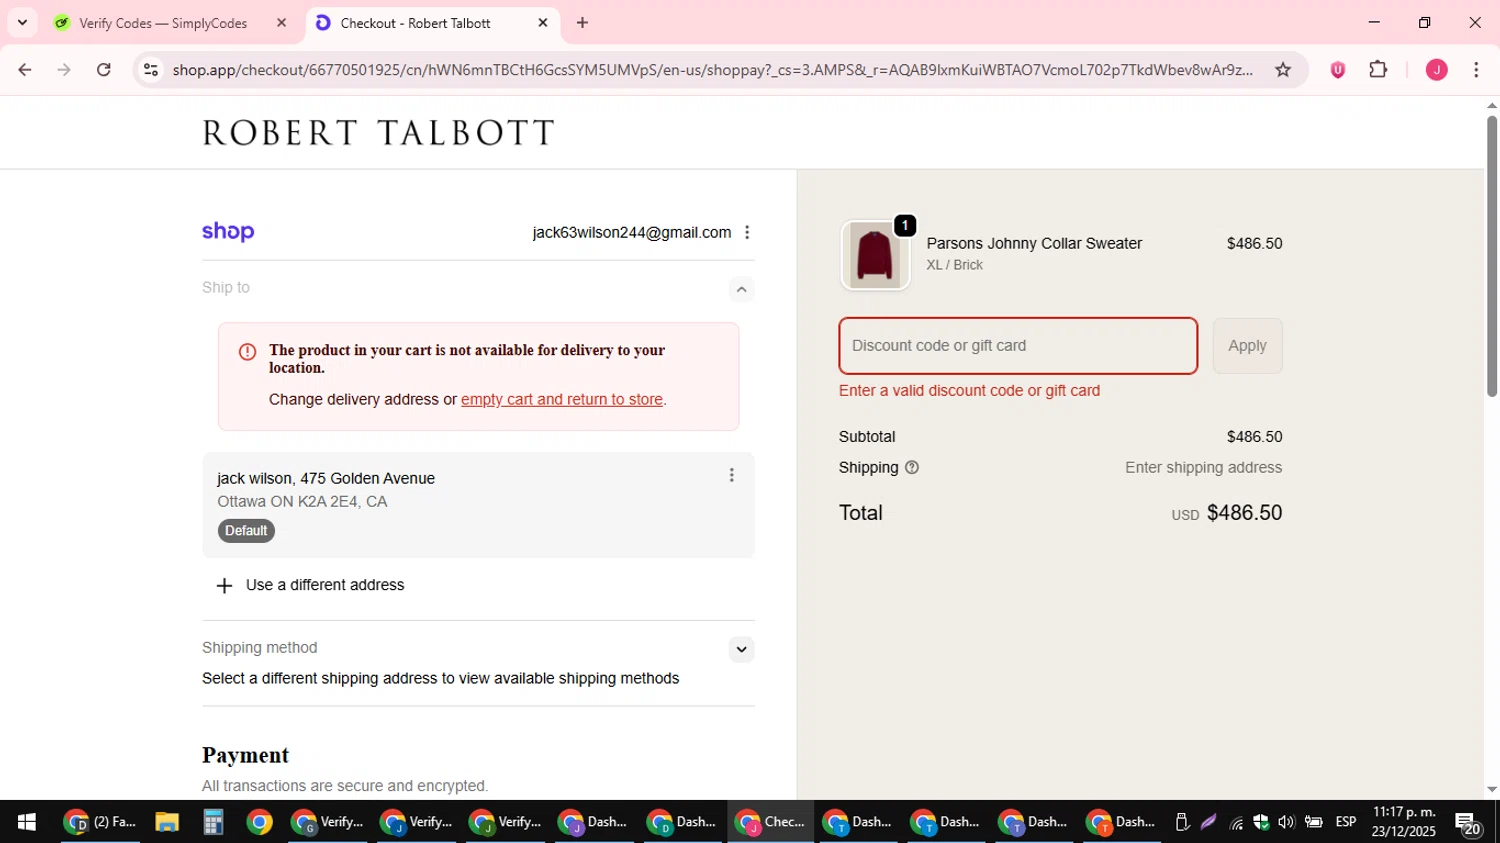Click 'empty cart and return to store' link
Image resolution: width=1500 pixels, height=843 pixels.
point(562,399)
